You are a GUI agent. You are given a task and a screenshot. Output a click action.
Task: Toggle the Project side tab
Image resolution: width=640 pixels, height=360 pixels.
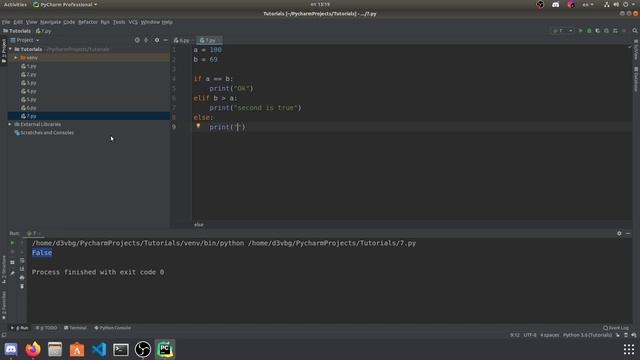(x=4, y=51)
